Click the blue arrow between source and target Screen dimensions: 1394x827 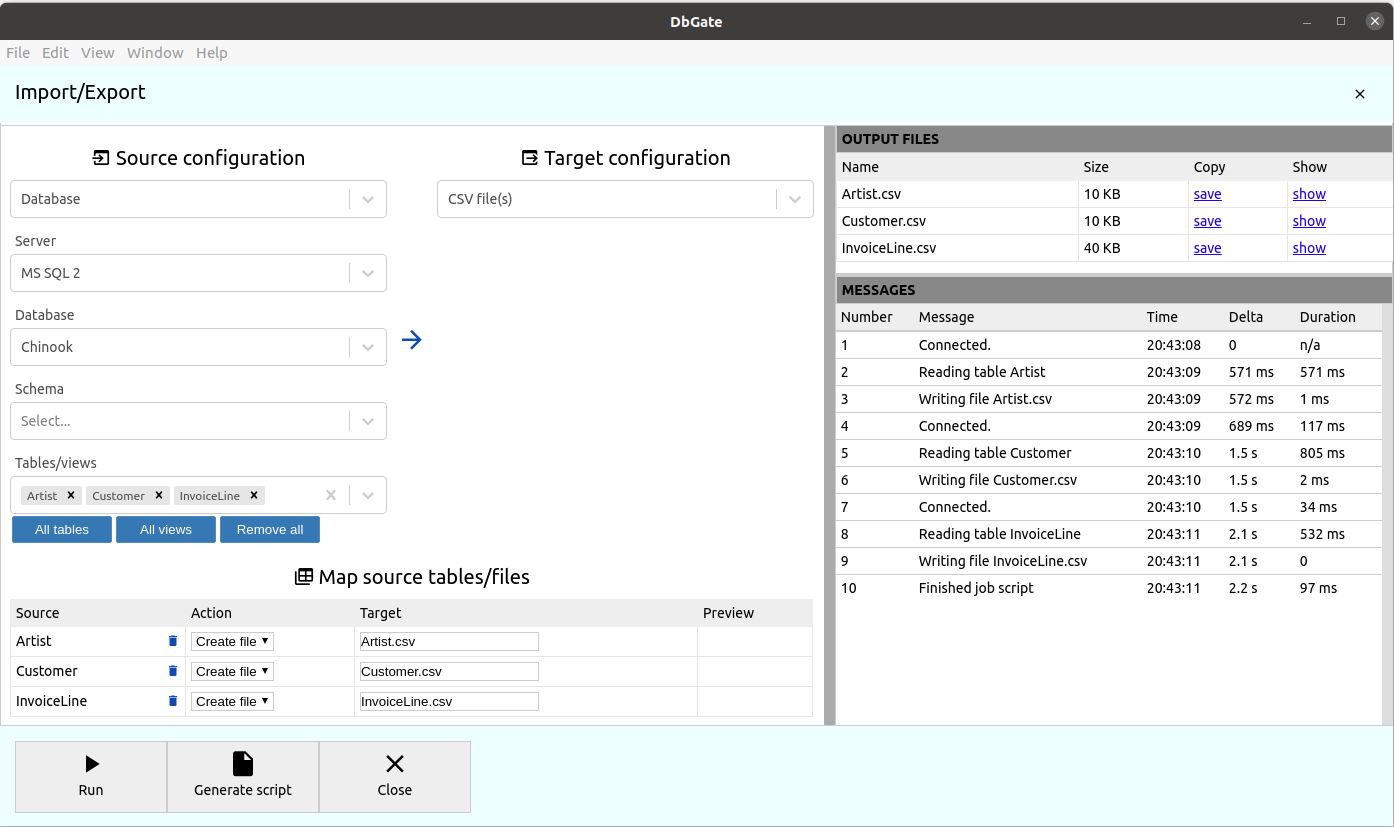(x=411, y=340)
